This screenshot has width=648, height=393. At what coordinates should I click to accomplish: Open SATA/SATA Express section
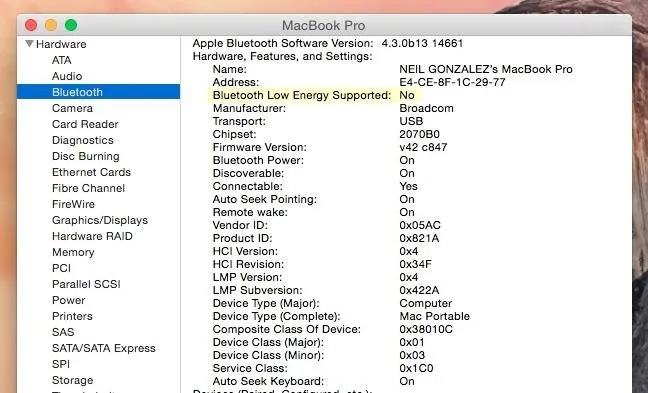104,348
